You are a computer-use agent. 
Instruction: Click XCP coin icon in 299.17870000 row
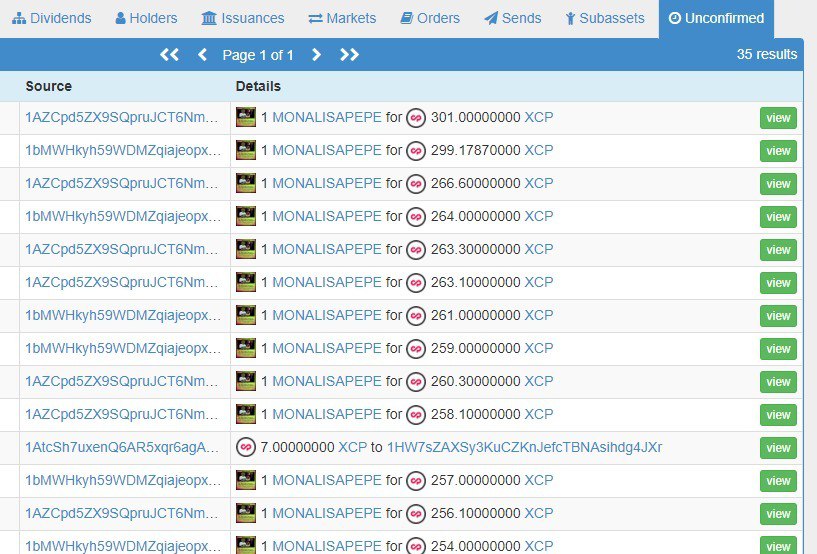[x=416, y=151]
